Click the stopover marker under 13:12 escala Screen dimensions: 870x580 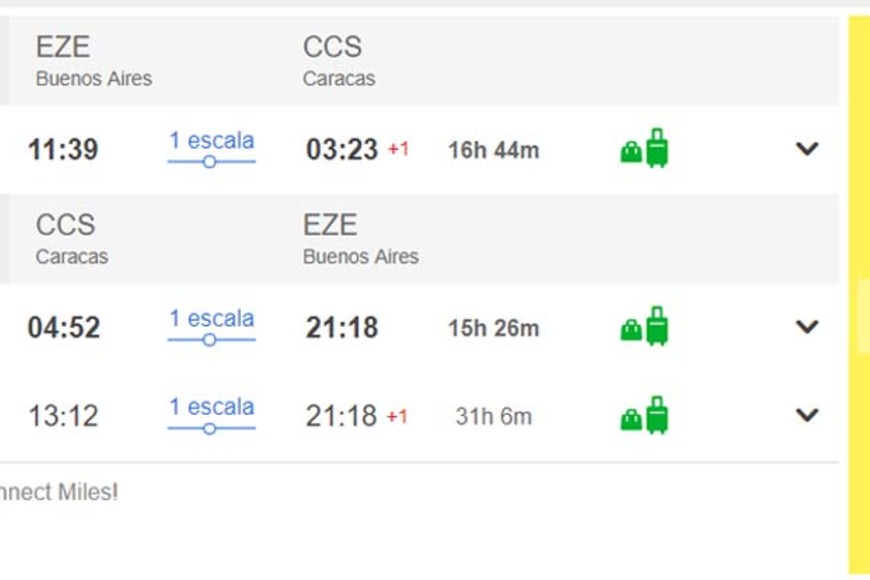pyautogui.click(x=209, y=429)
